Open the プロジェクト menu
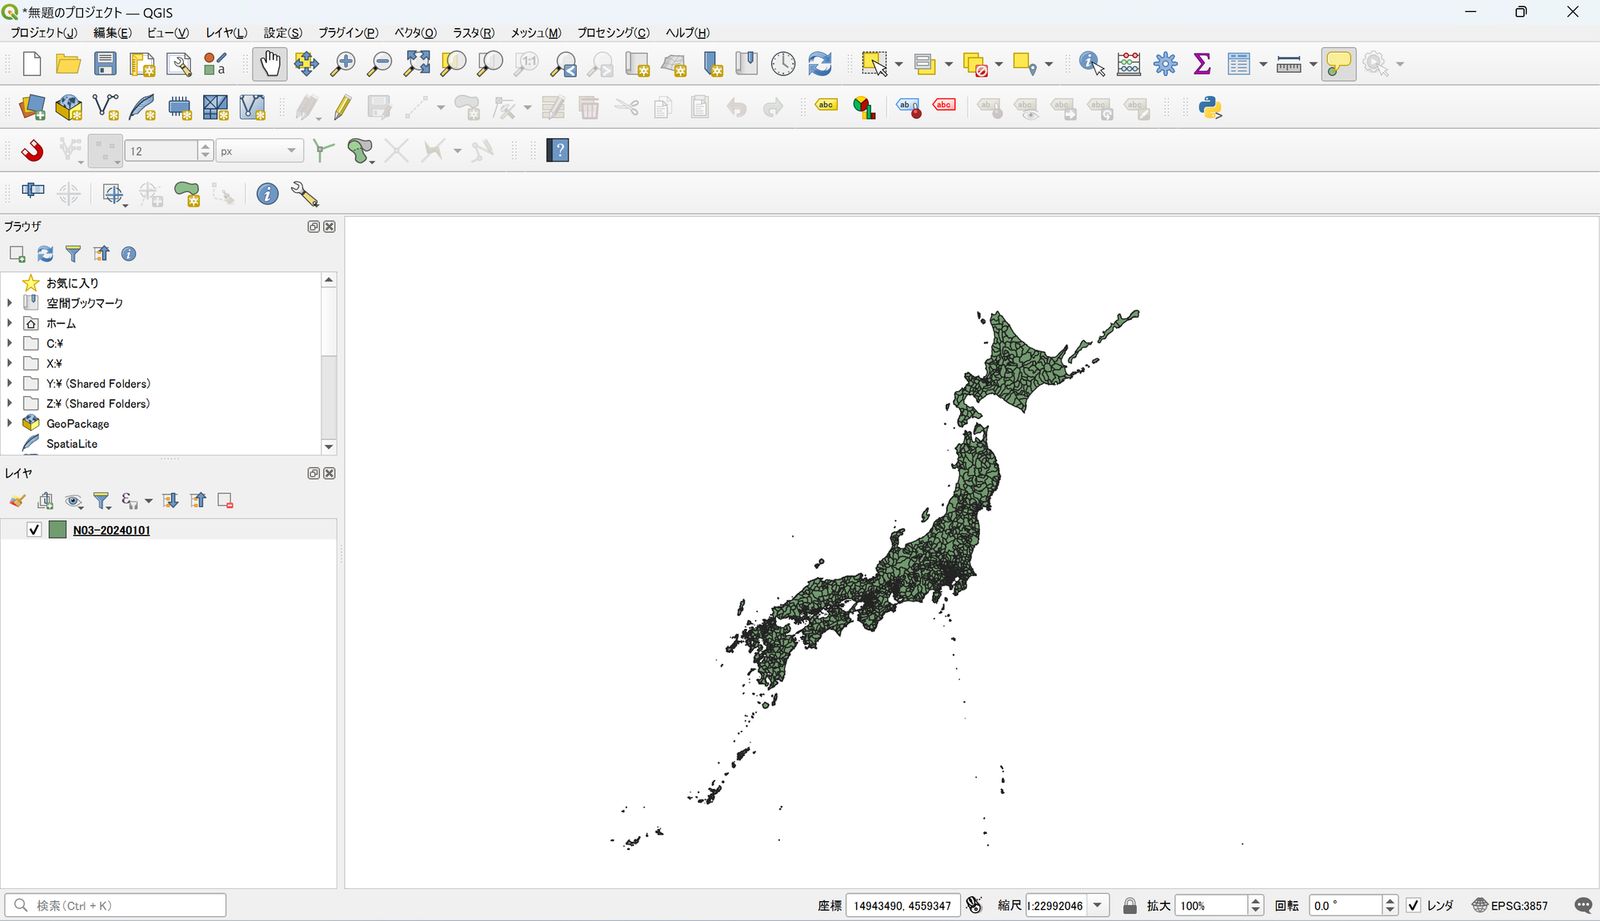This screenshot has height=921, width=1600. pos(44,33)
